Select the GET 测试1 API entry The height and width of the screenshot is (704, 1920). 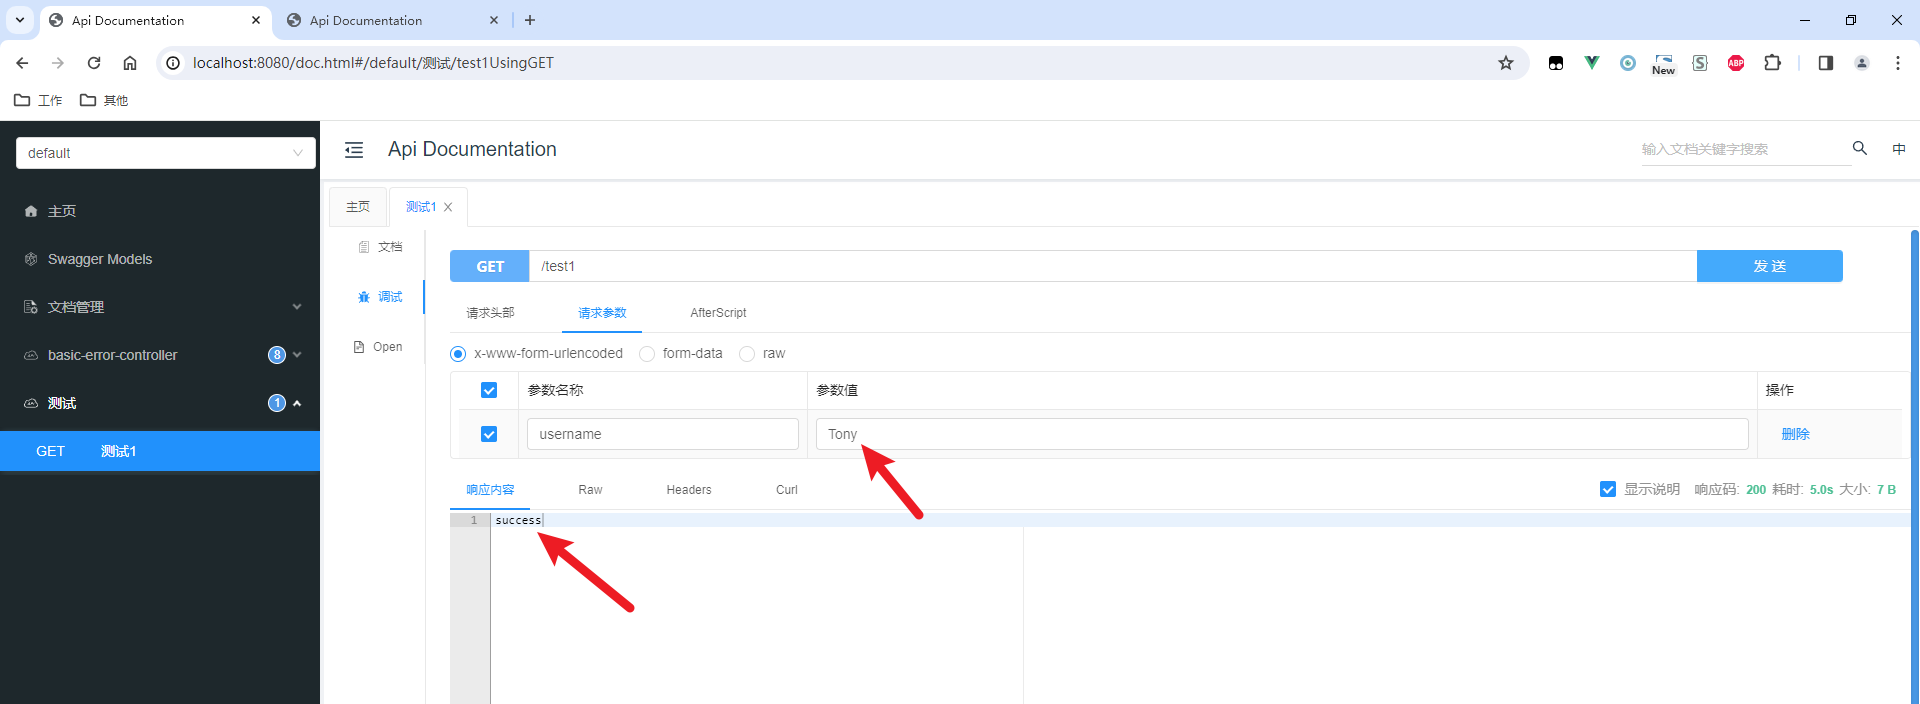point(160,451)
